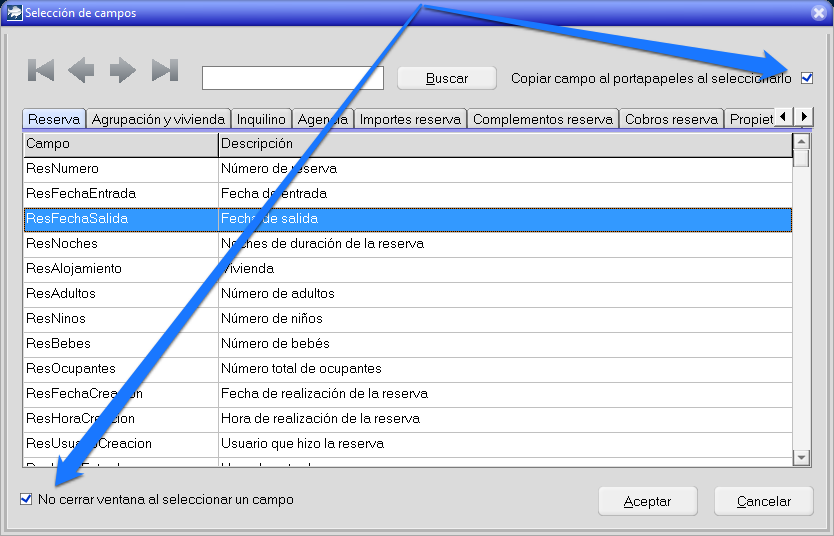Screen dimensions: 834x536
Task: Open the partially visible Propiet tab
Action: tap(750, 119)
